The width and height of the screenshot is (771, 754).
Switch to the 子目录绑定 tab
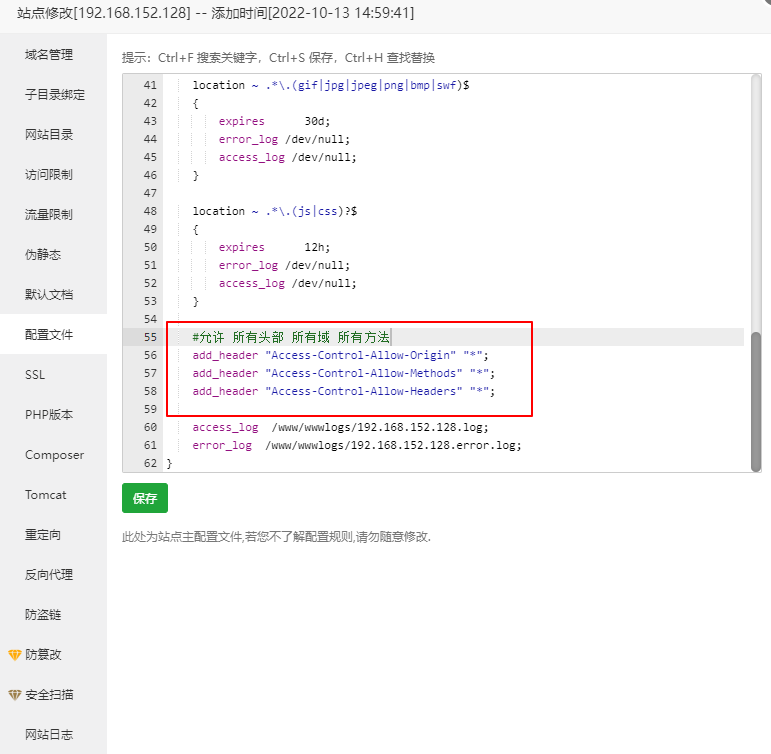(54, 95)
